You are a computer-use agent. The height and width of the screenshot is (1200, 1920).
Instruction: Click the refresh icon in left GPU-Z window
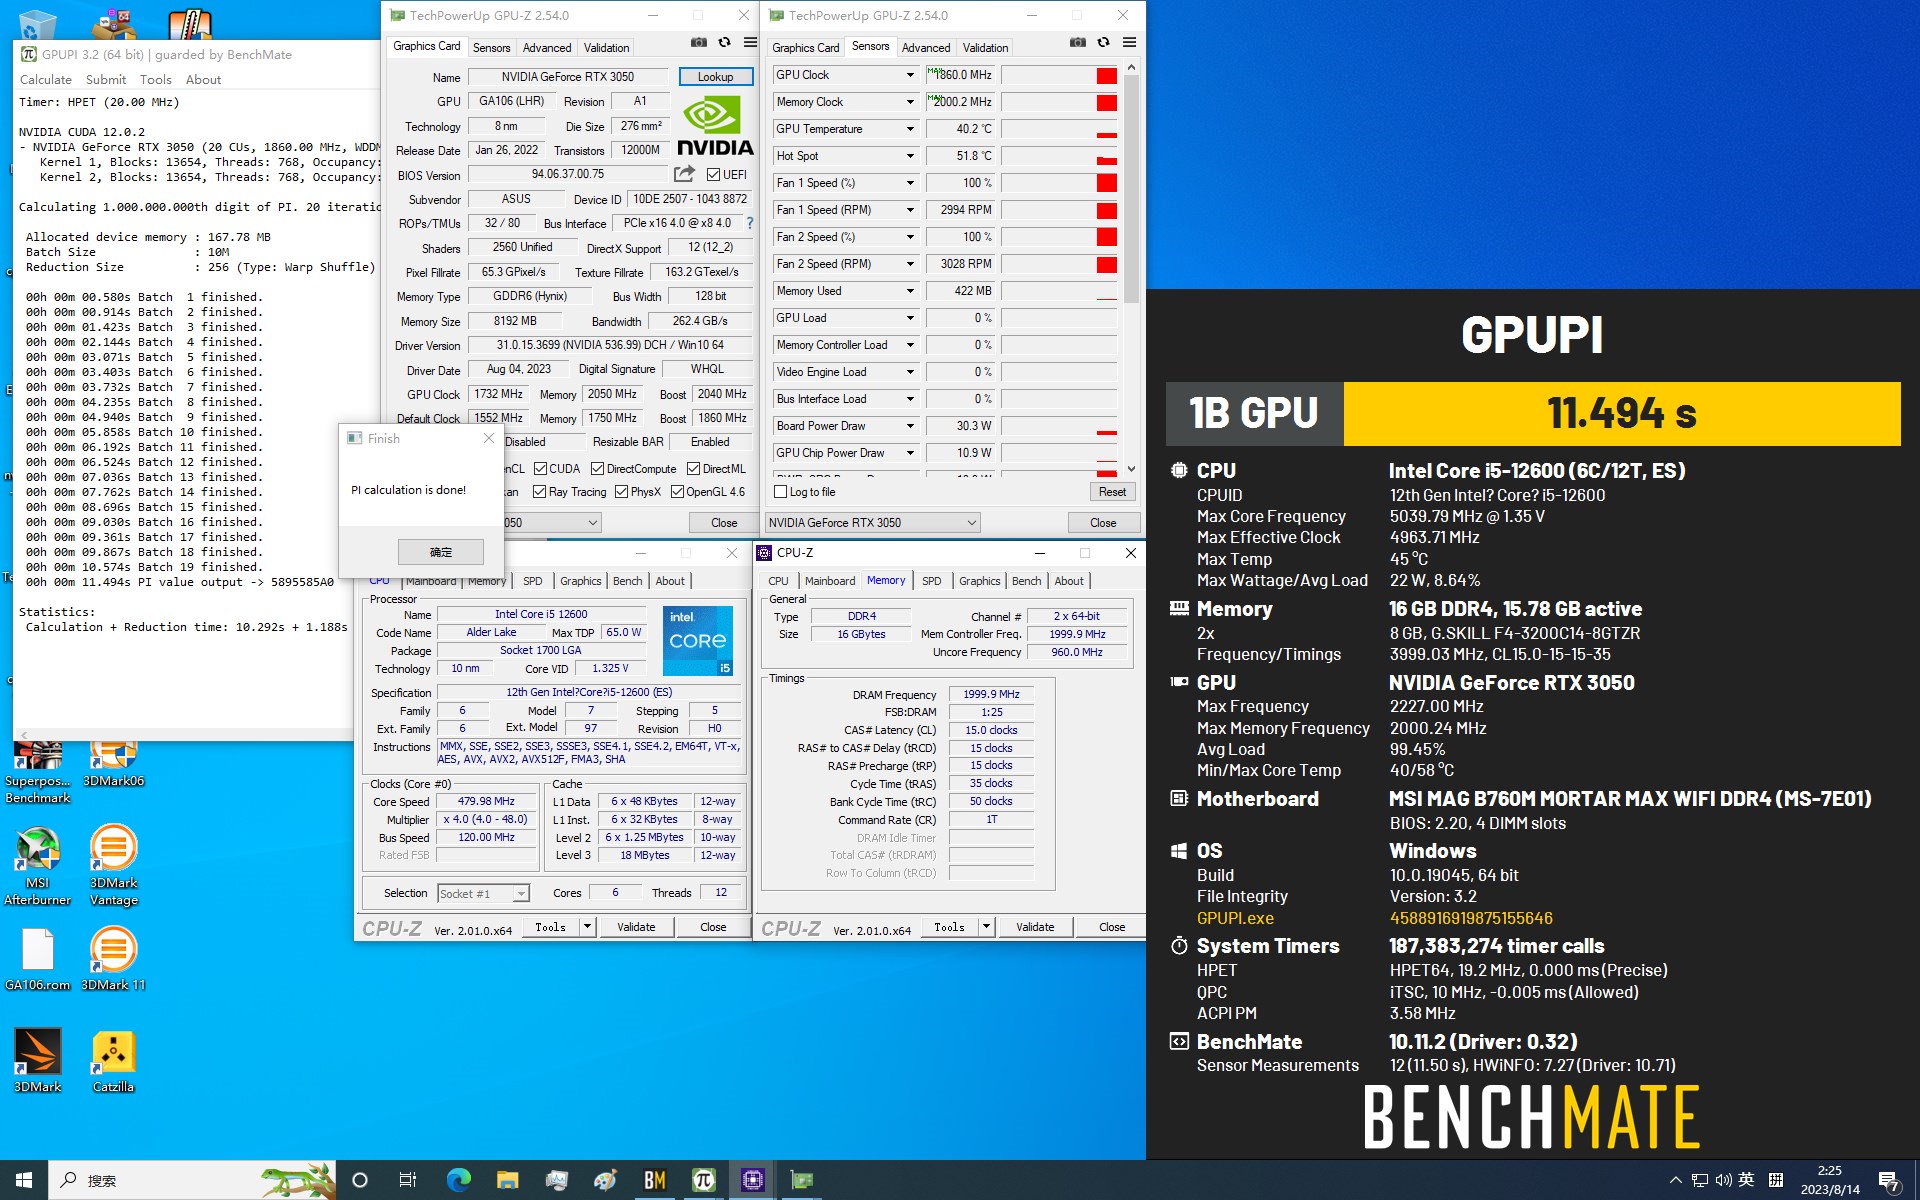725,43
